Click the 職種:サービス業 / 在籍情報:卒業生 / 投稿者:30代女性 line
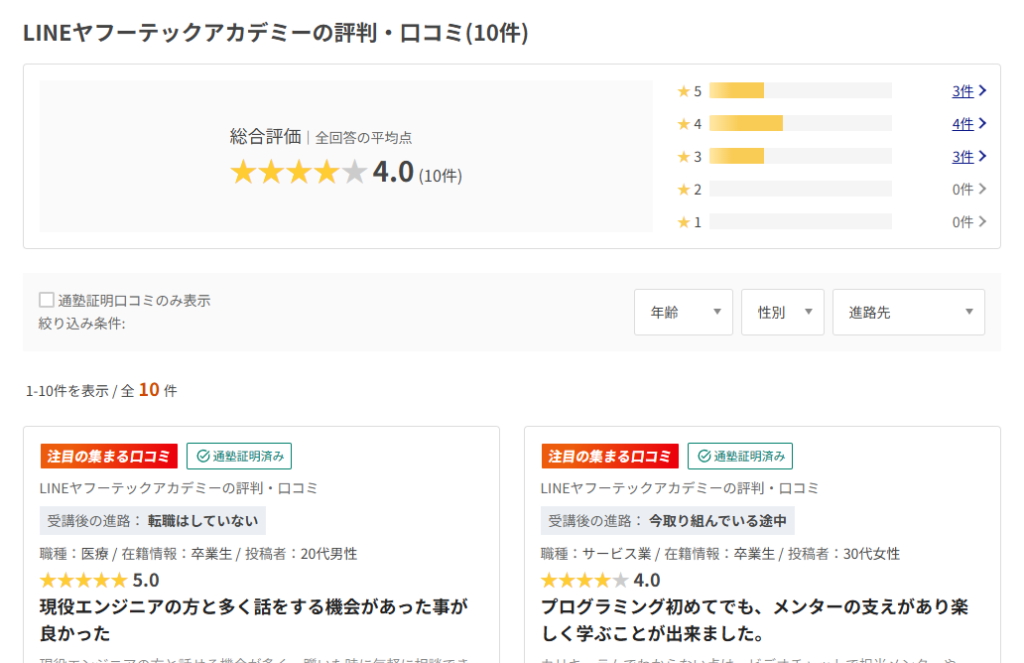1024x663 pixels. pos(720,554)
